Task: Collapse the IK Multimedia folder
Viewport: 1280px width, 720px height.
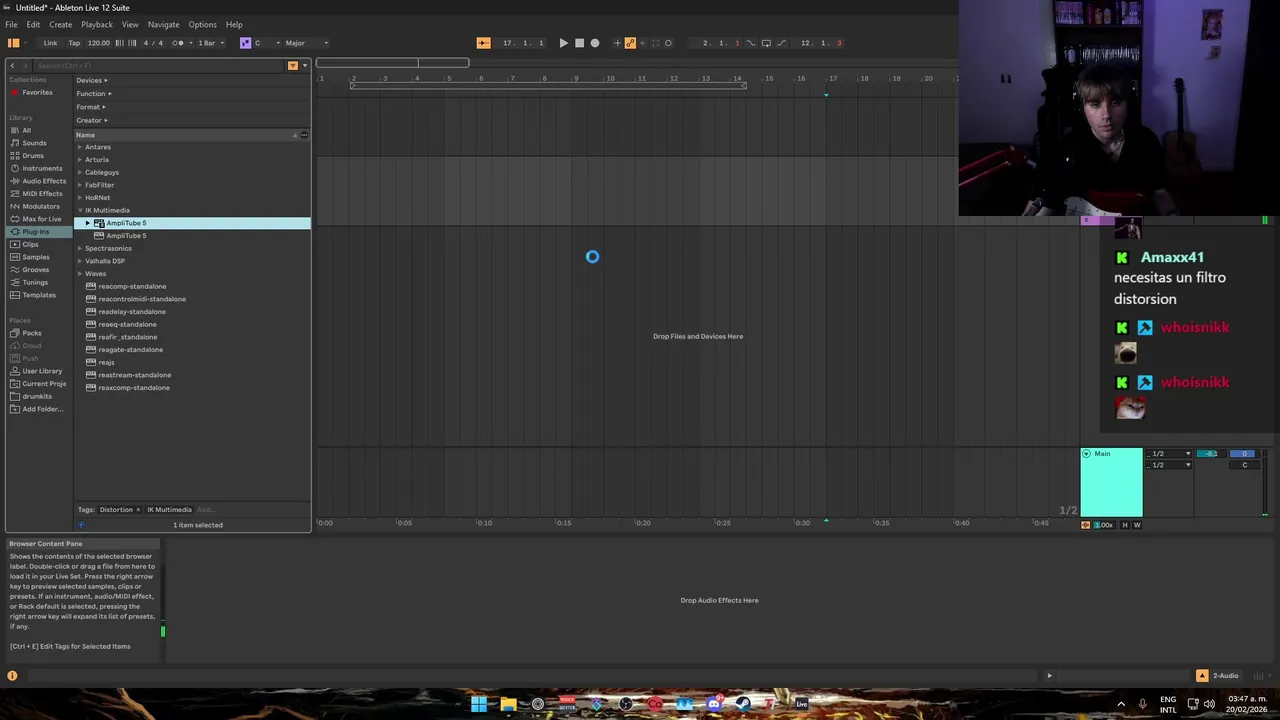Action: (80, 210)
